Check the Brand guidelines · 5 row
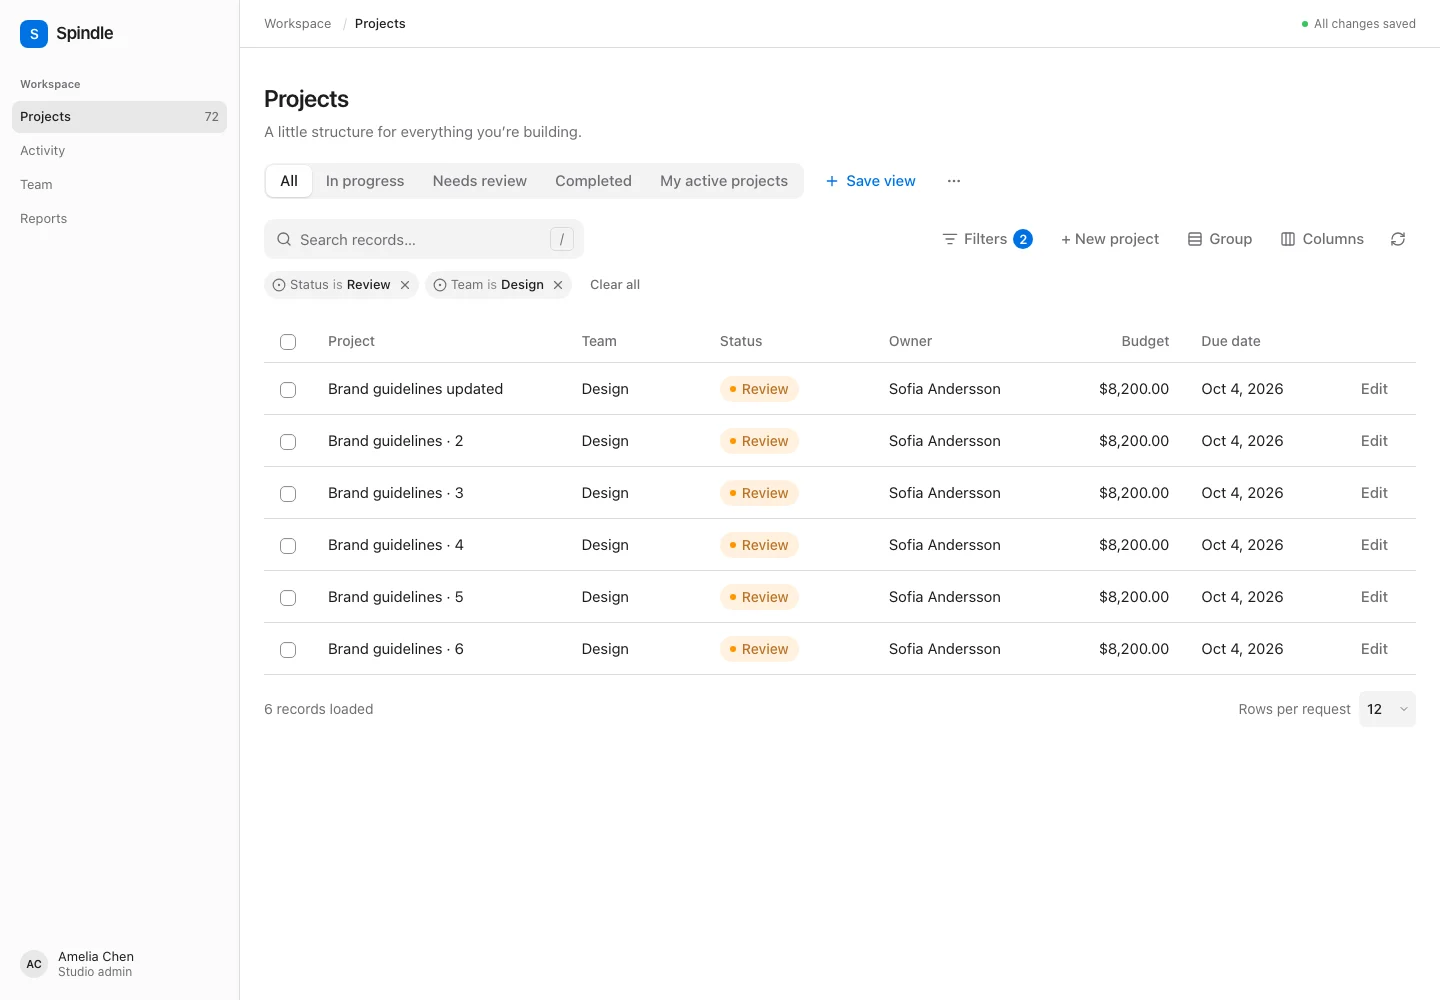Image resolution: width=1440 pixels, height=1000 pixels. pyautogui.click(x=288, y=598)
